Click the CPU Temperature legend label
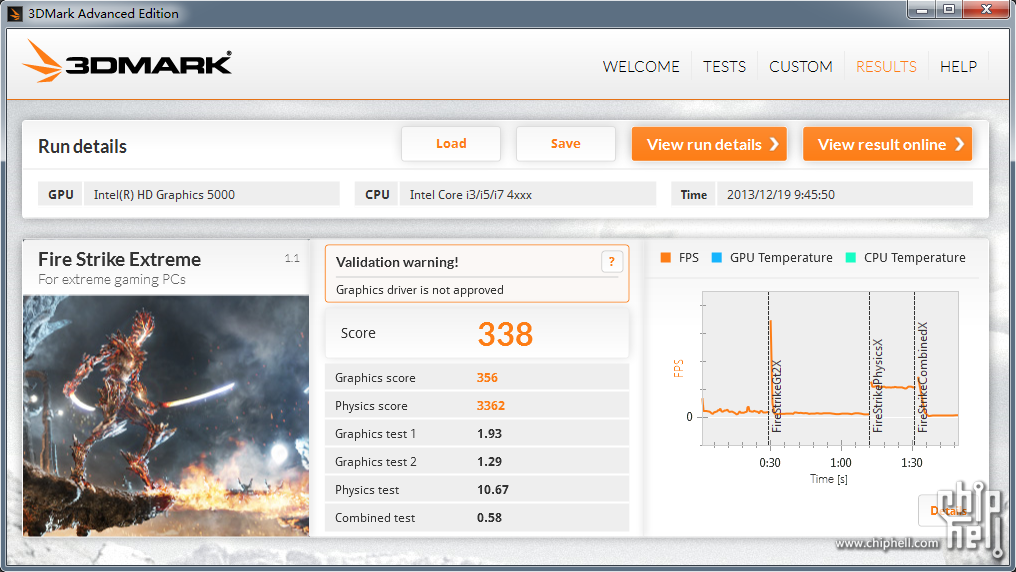The height and width of the screenshot is (572, 1016). 914,258
